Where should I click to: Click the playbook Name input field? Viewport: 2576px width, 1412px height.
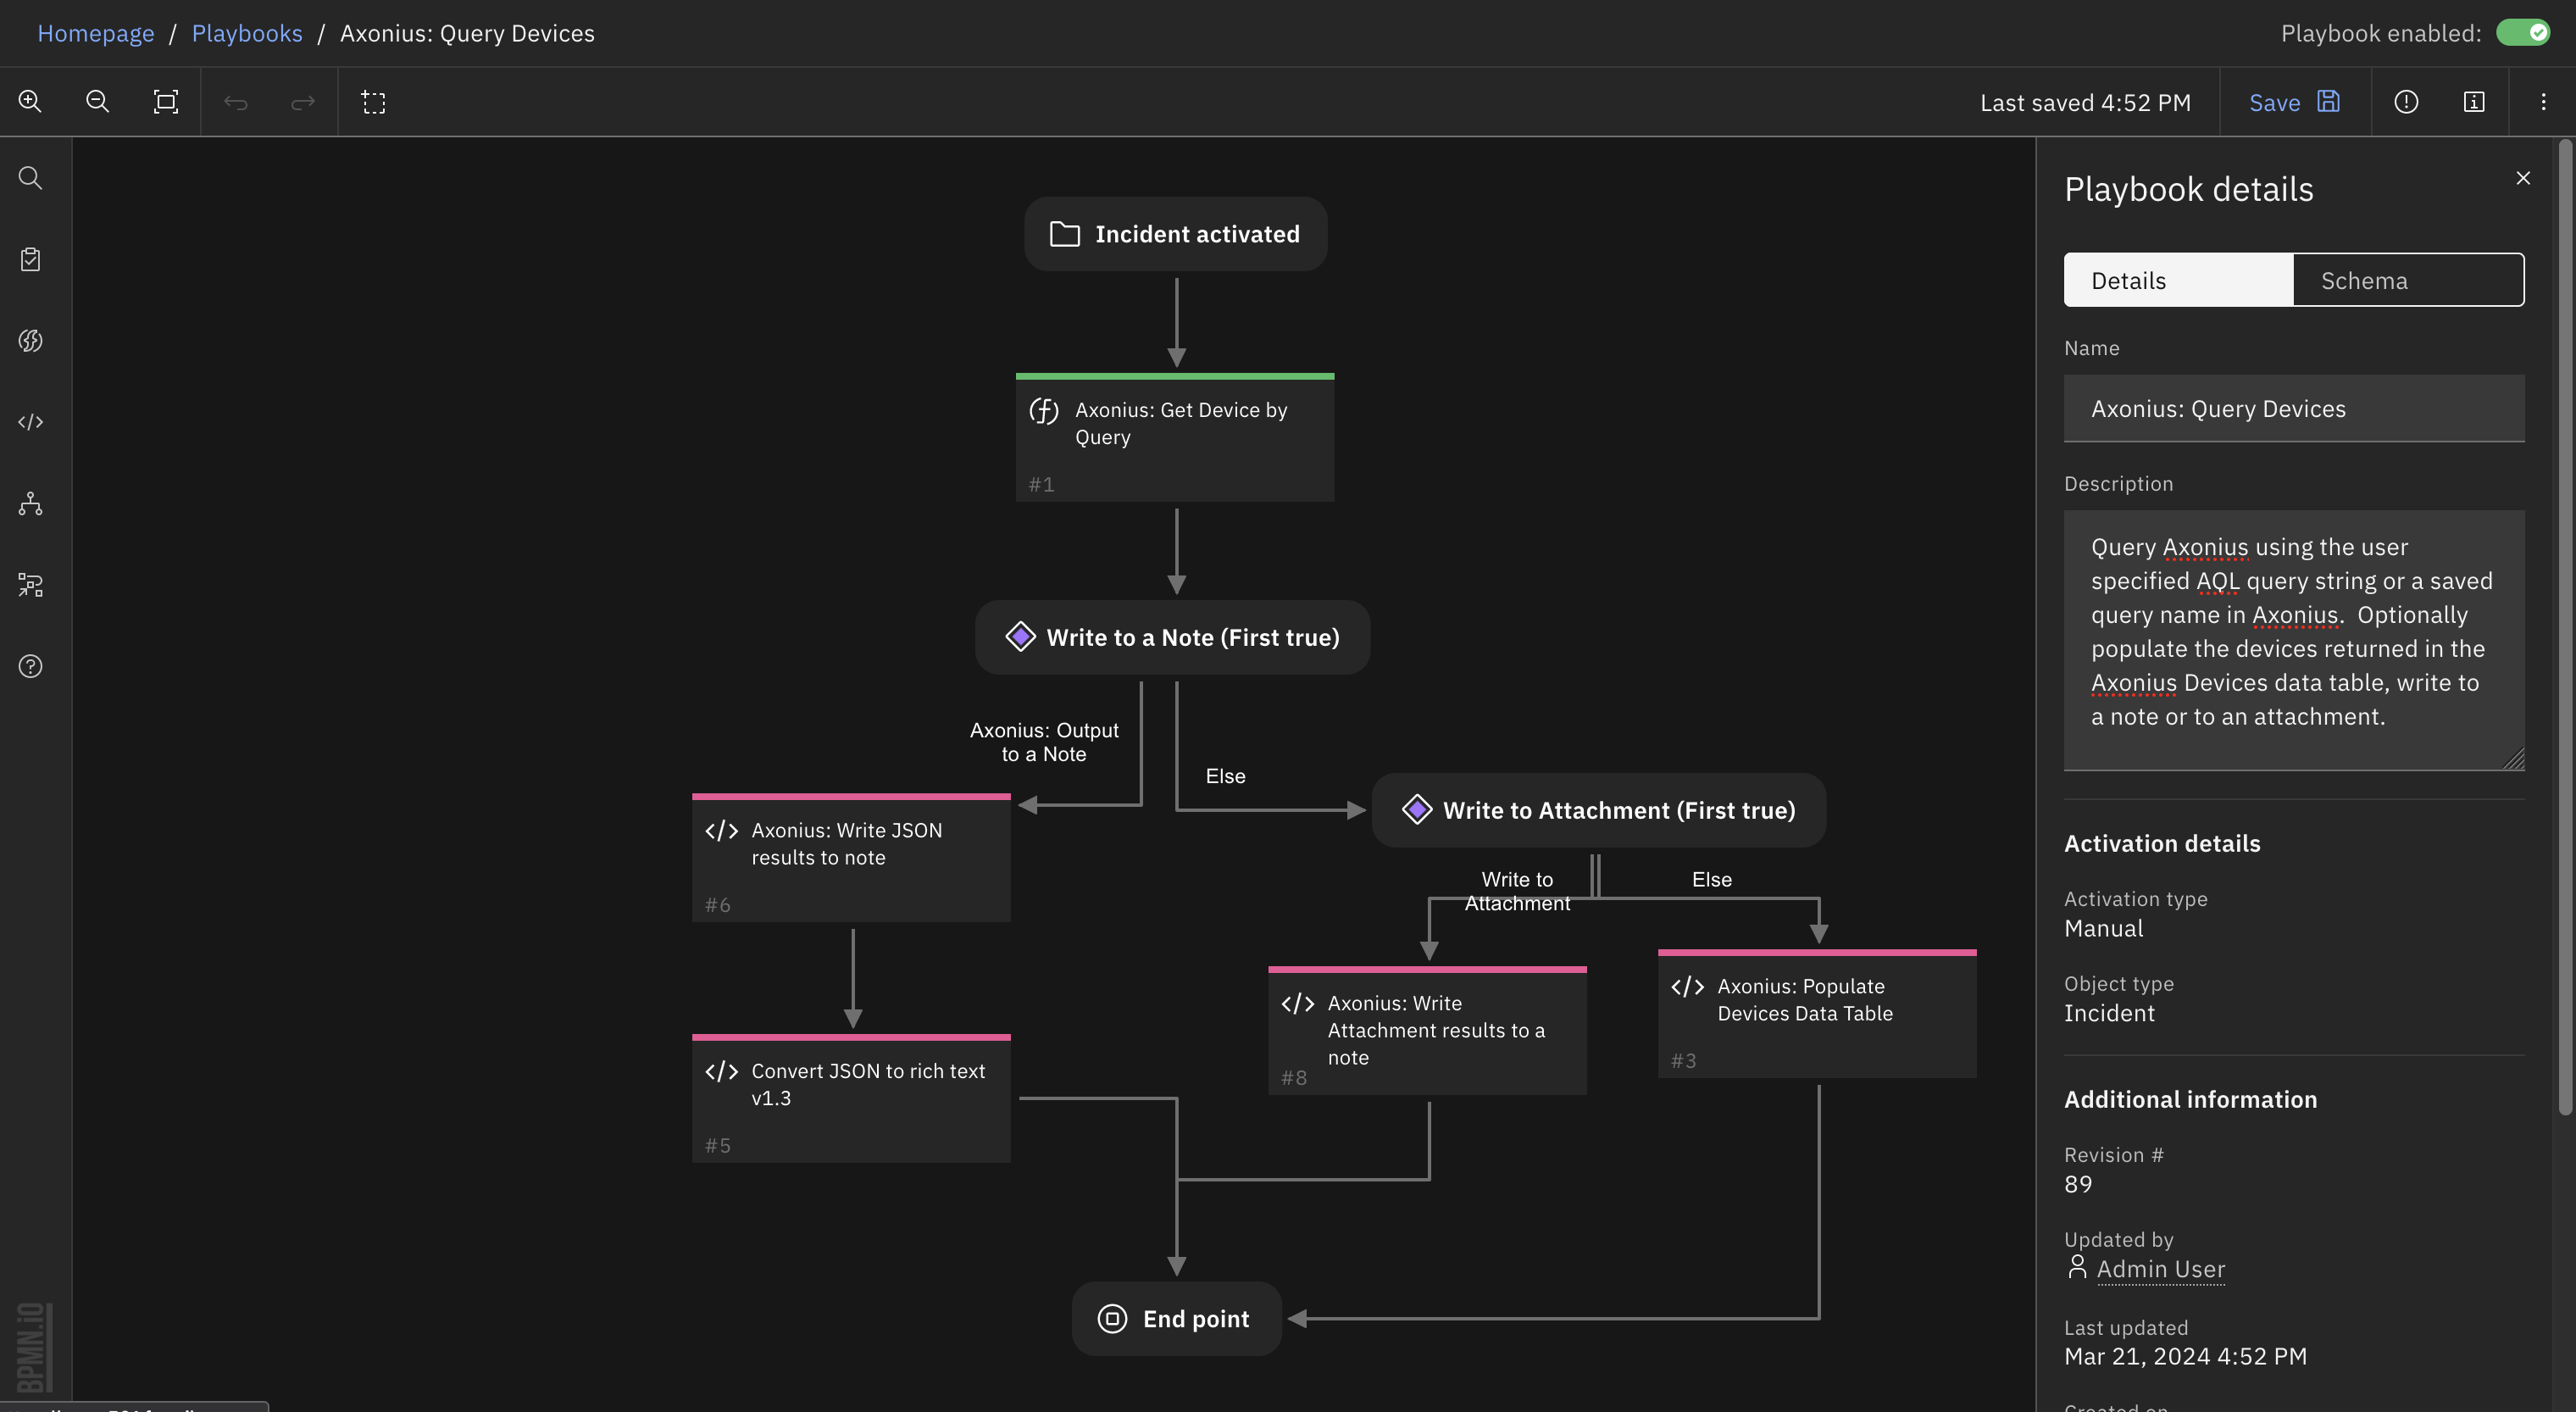[x=2294, y=408]
